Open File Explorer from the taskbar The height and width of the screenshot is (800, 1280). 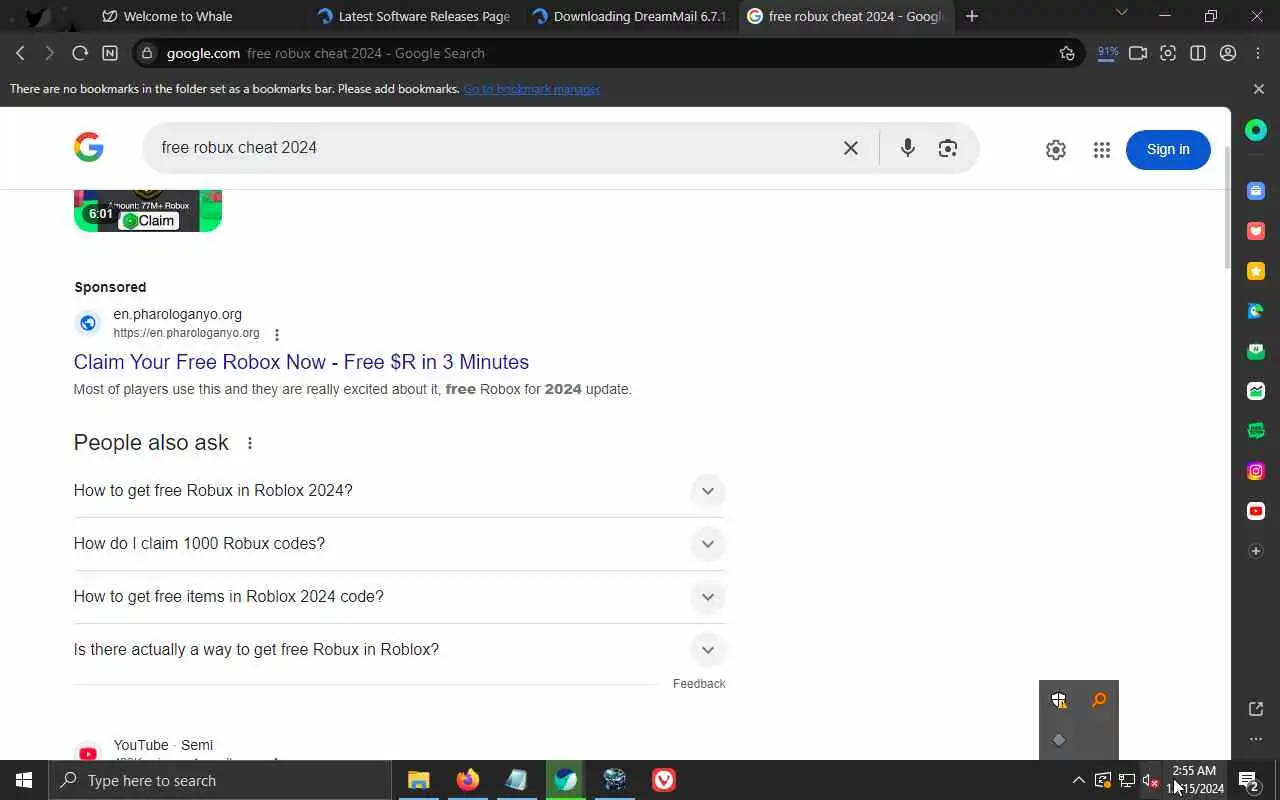click(418, 780)
